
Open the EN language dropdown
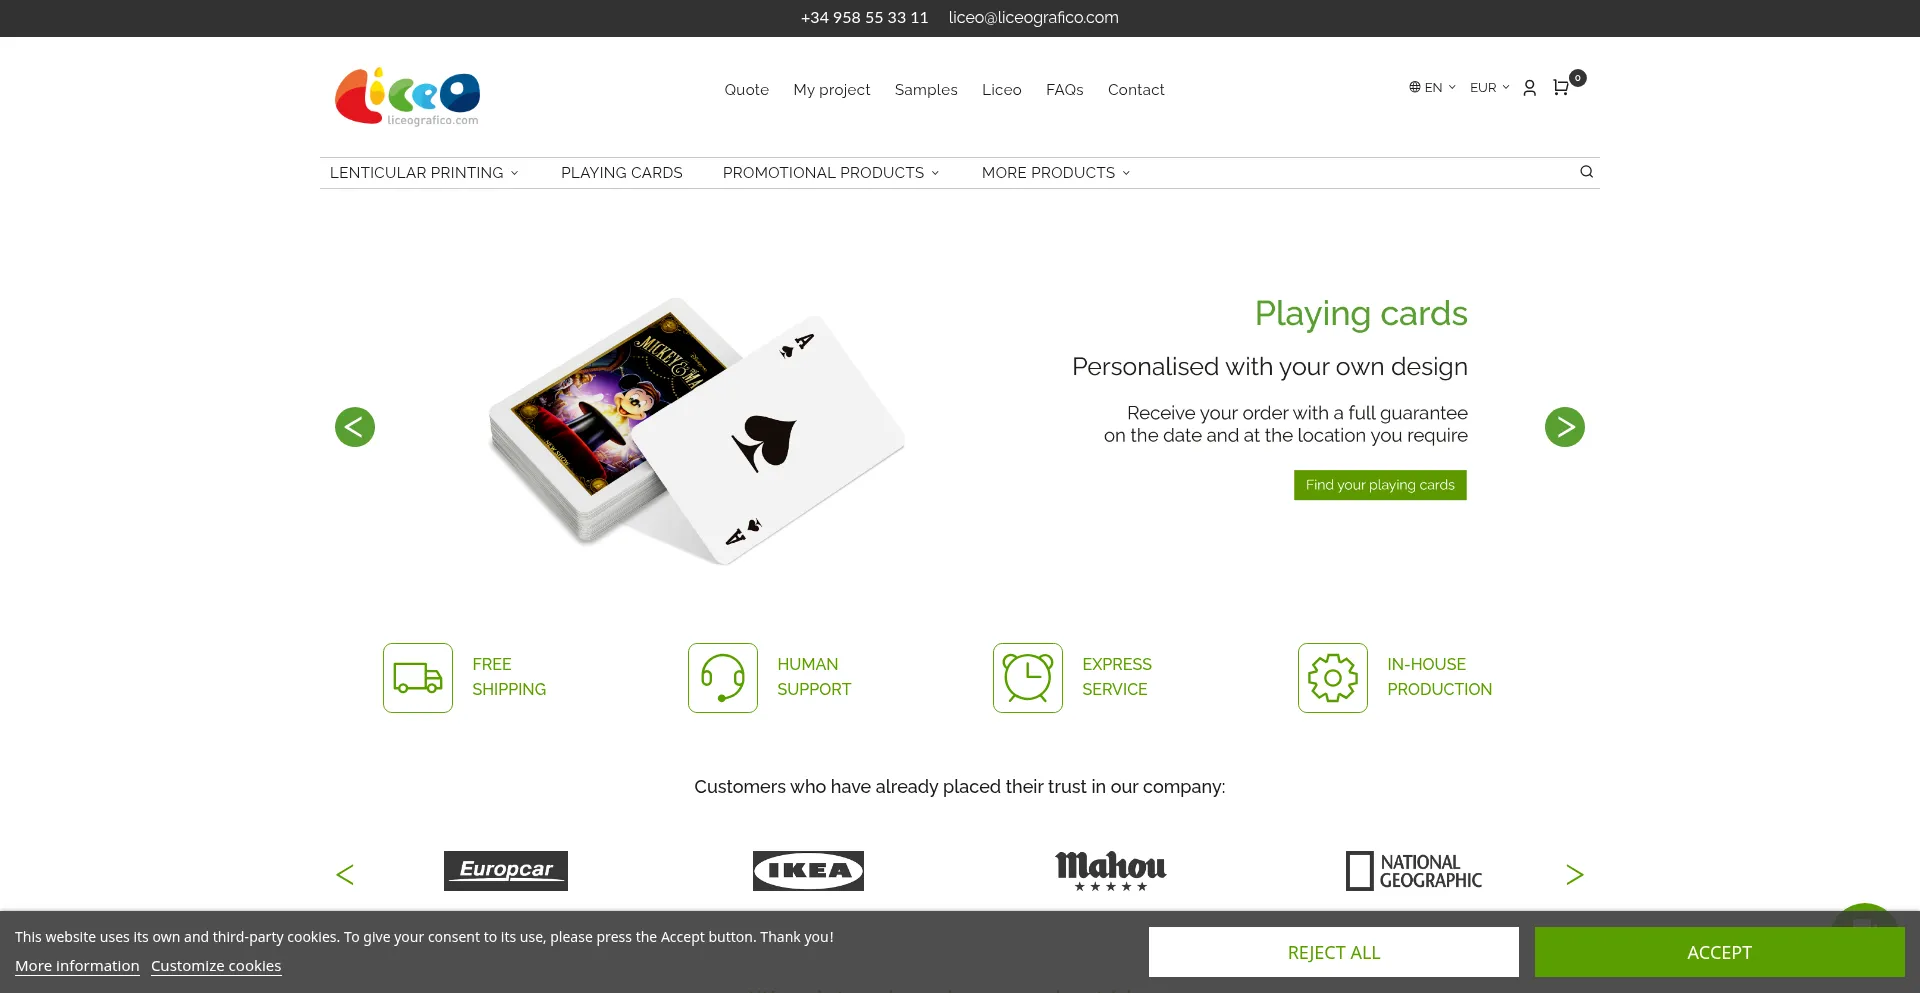tap(1433, 88)
